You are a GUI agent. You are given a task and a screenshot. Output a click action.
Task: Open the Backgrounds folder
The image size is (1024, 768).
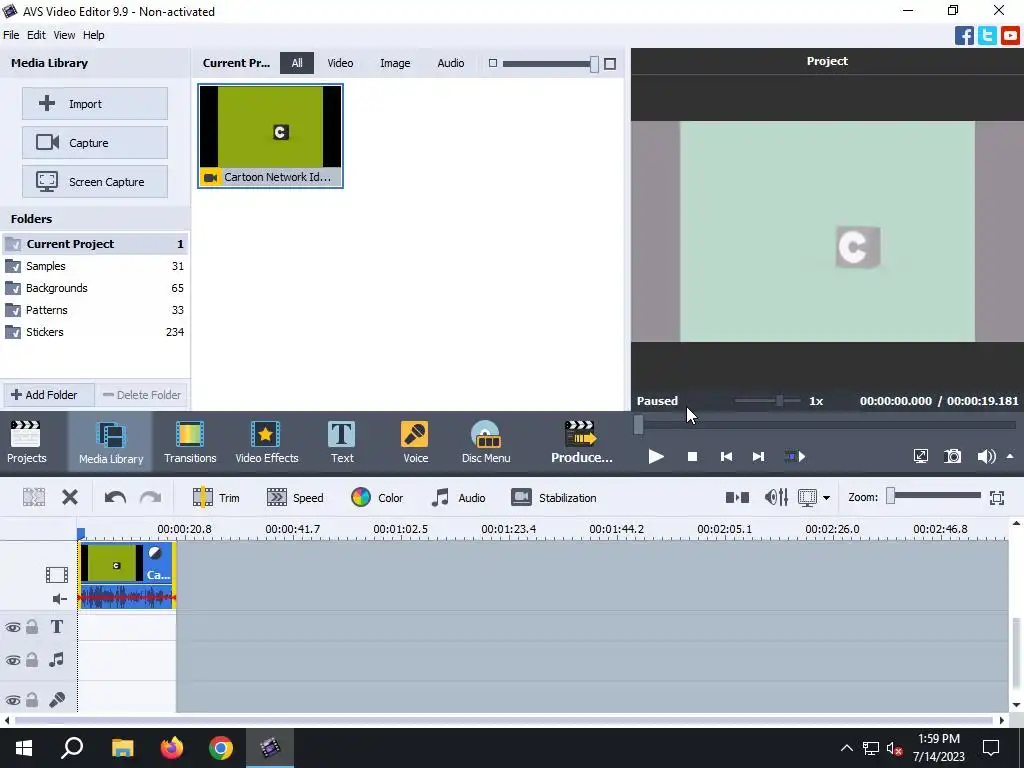[x=95, y=288]
